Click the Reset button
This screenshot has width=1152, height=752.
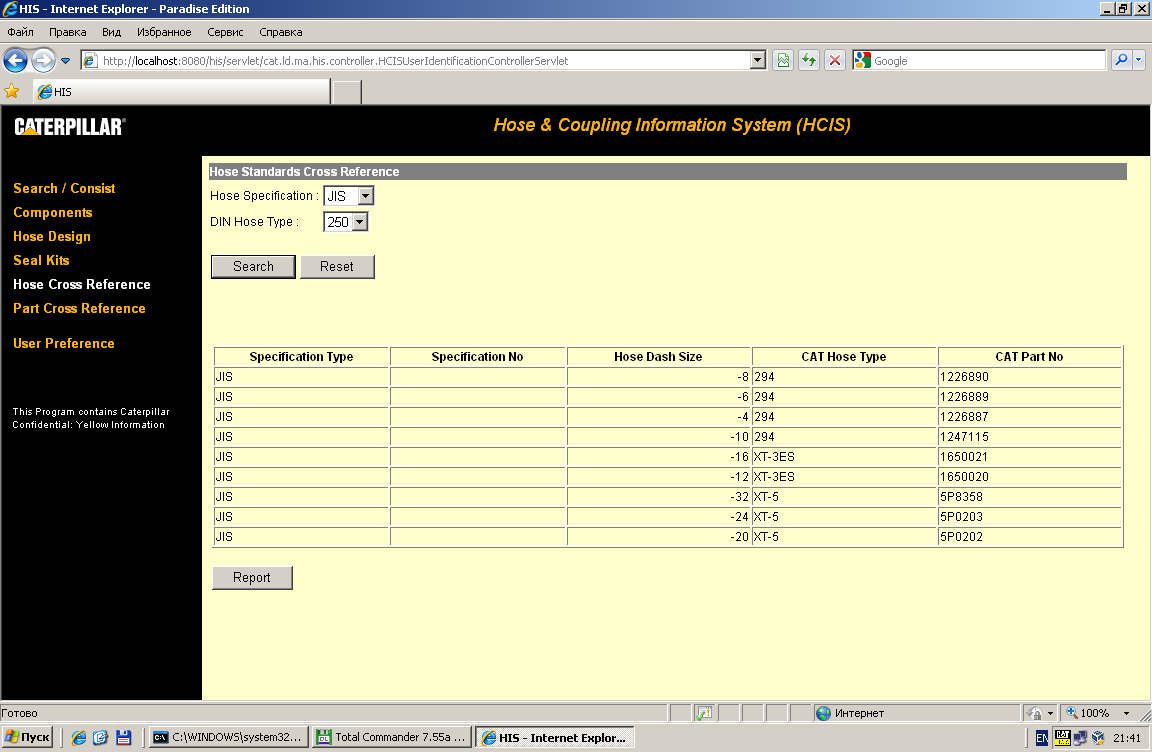coord(336,267)
